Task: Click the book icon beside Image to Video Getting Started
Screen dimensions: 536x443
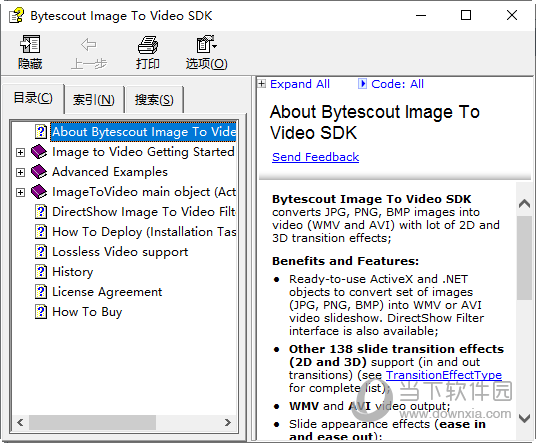Action: click(x=39, y=152)
